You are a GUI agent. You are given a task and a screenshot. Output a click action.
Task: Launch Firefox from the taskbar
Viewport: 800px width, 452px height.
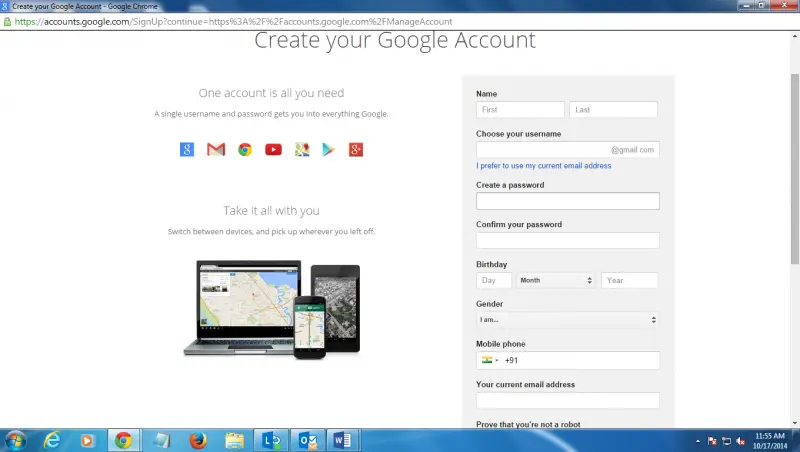point(198,440)
